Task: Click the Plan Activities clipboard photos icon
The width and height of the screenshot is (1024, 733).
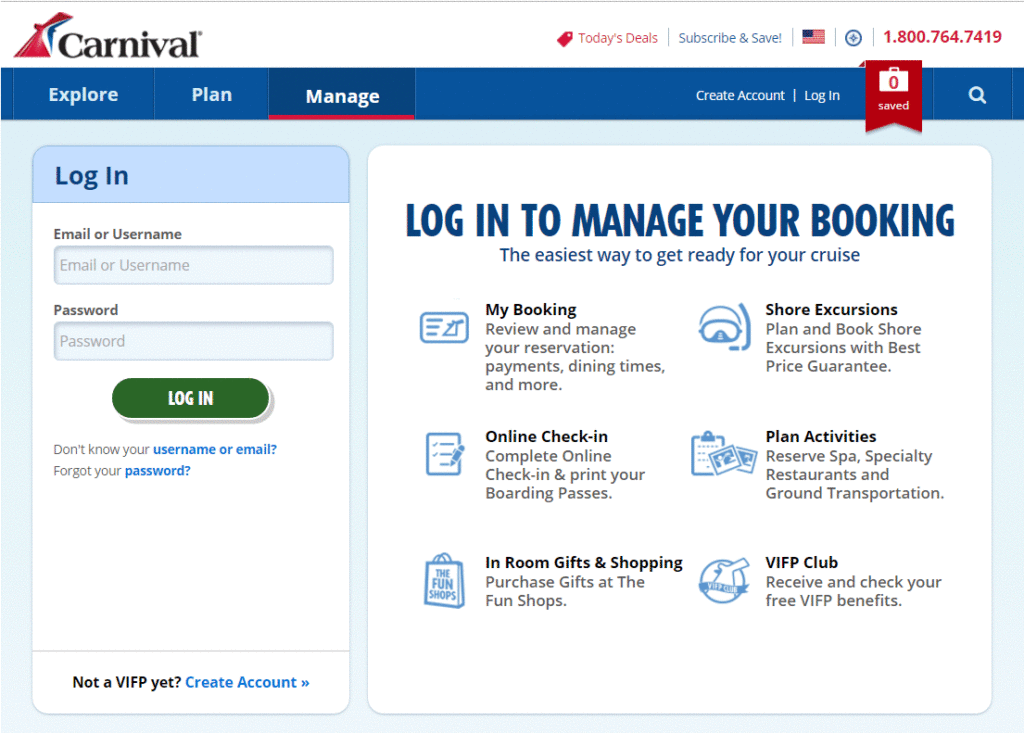Action: coord(723,454)
